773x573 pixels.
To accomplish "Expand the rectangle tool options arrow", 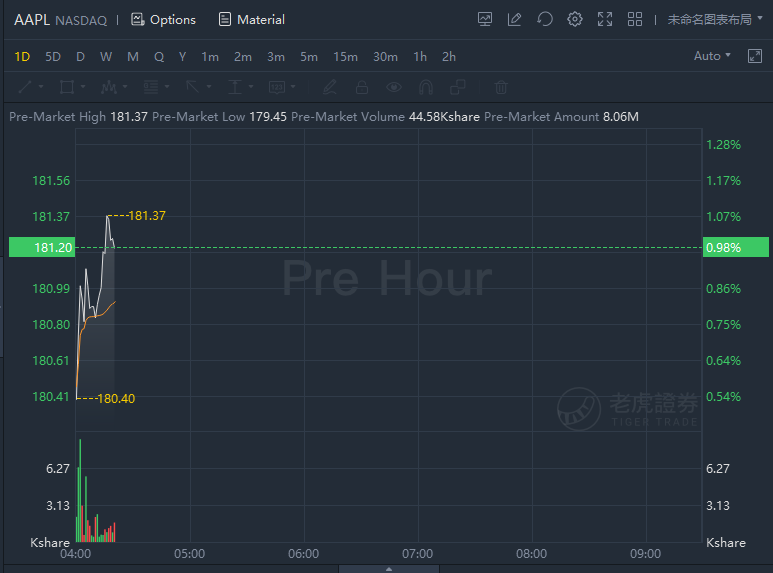I will (x=83, y=87).
